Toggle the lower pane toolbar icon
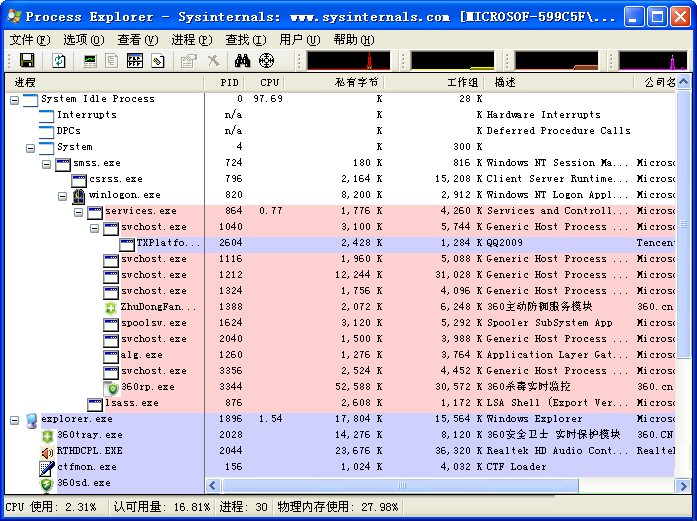This screenshot has width=697, height=521. [135, 61]
